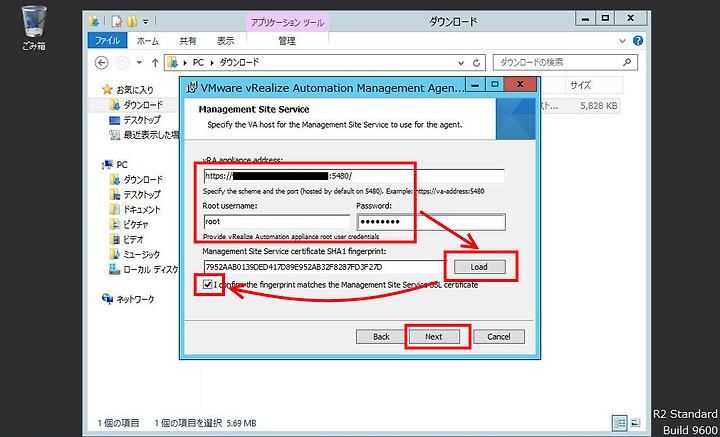Focus the Root username field
Viewport: 720px width, 437px height.
coord(276,221)
